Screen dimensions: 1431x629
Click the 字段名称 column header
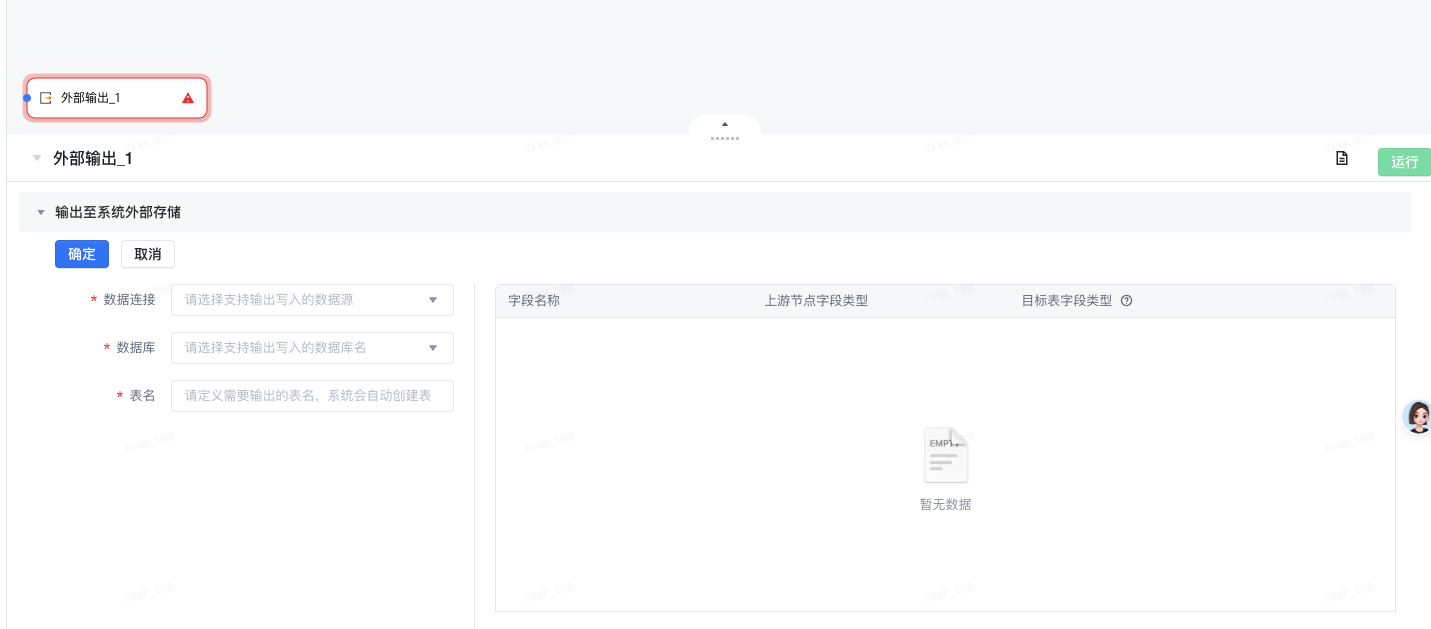[x=534, y=301]
